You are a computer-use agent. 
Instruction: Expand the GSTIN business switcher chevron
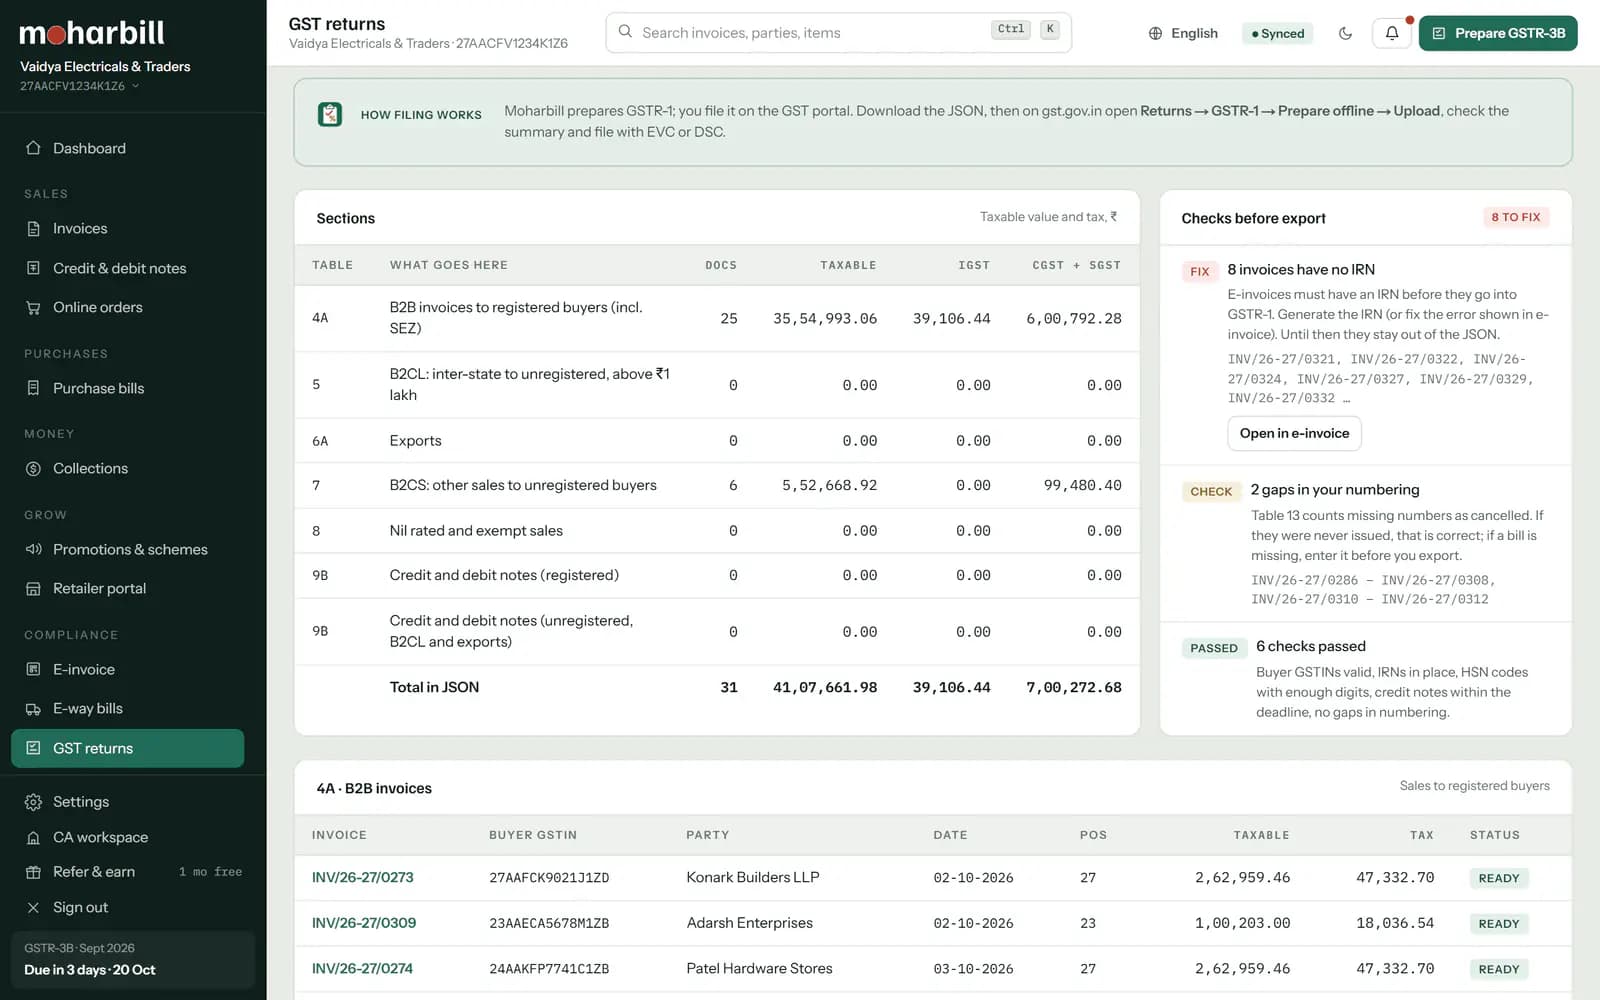point(135,86)
